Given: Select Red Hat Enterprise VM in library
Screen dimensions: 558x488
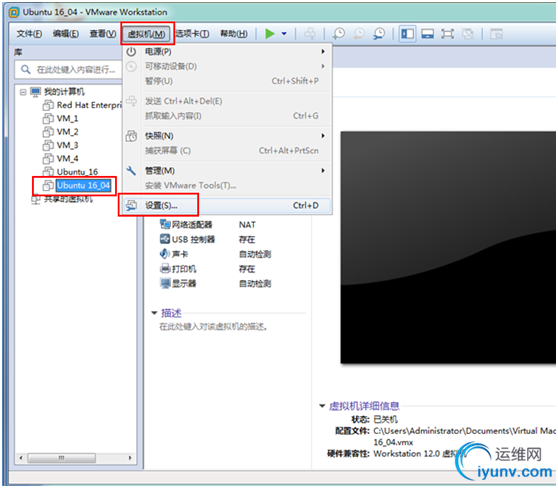Looking at the screenshot, I should click(89, 105).
